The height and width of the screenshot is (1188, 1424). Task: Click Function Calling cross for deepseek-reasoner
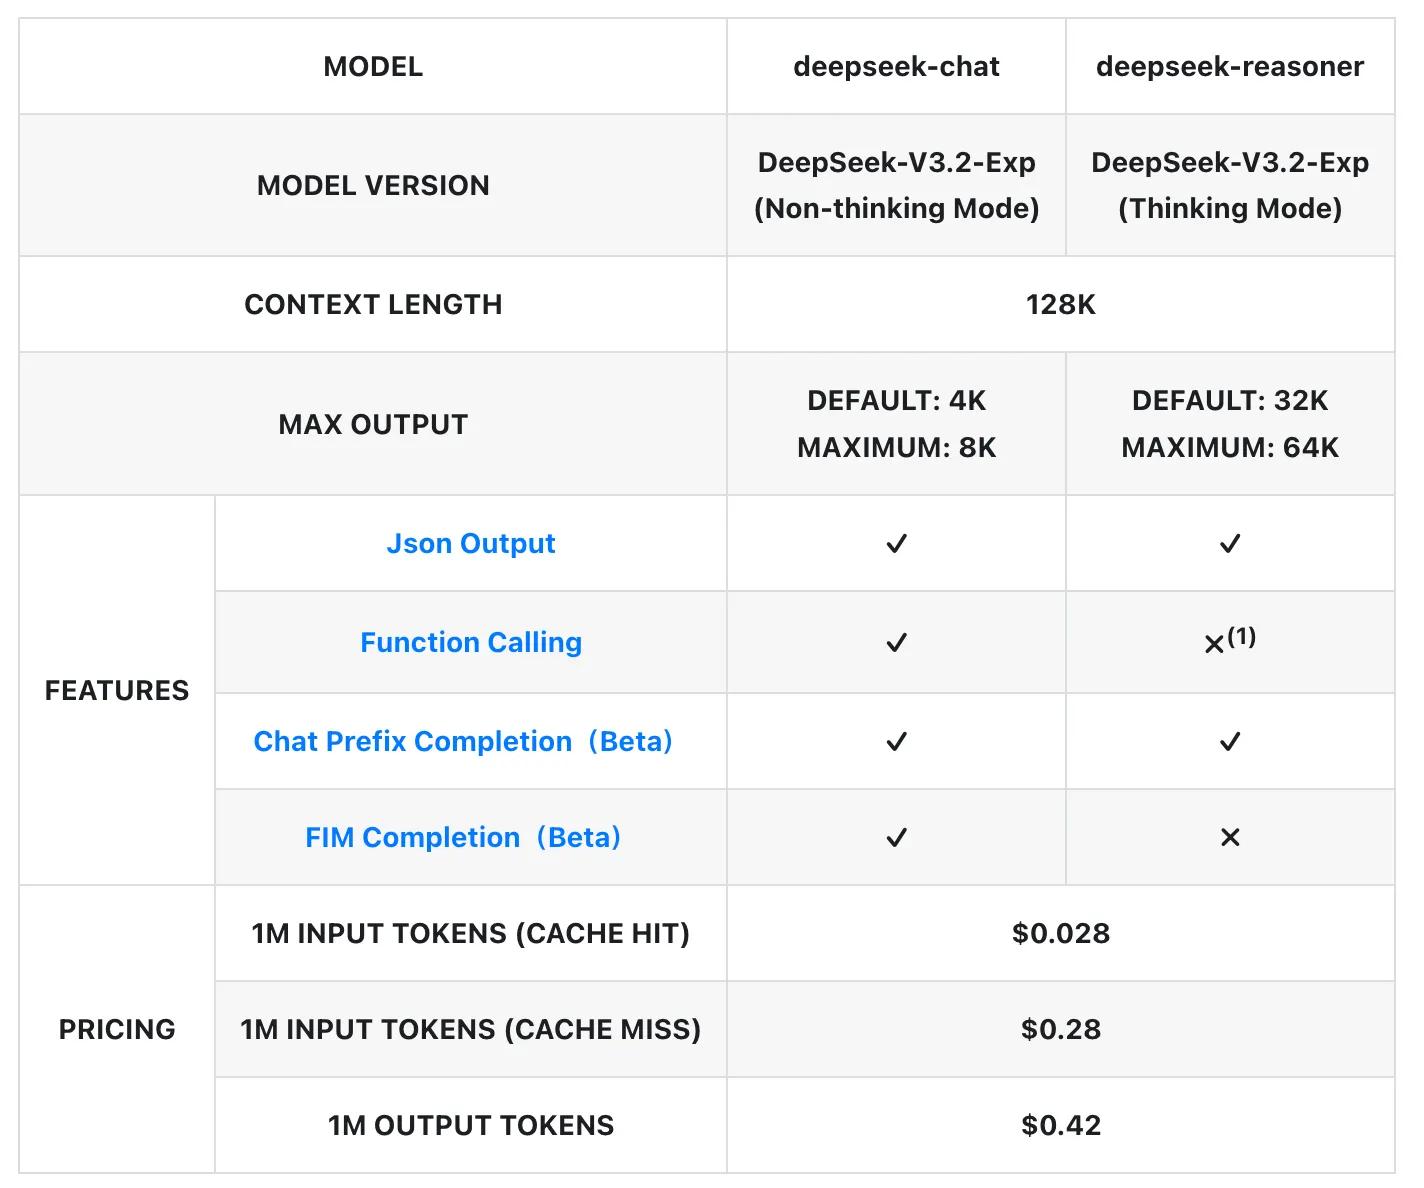click(x=1215, y=644)
